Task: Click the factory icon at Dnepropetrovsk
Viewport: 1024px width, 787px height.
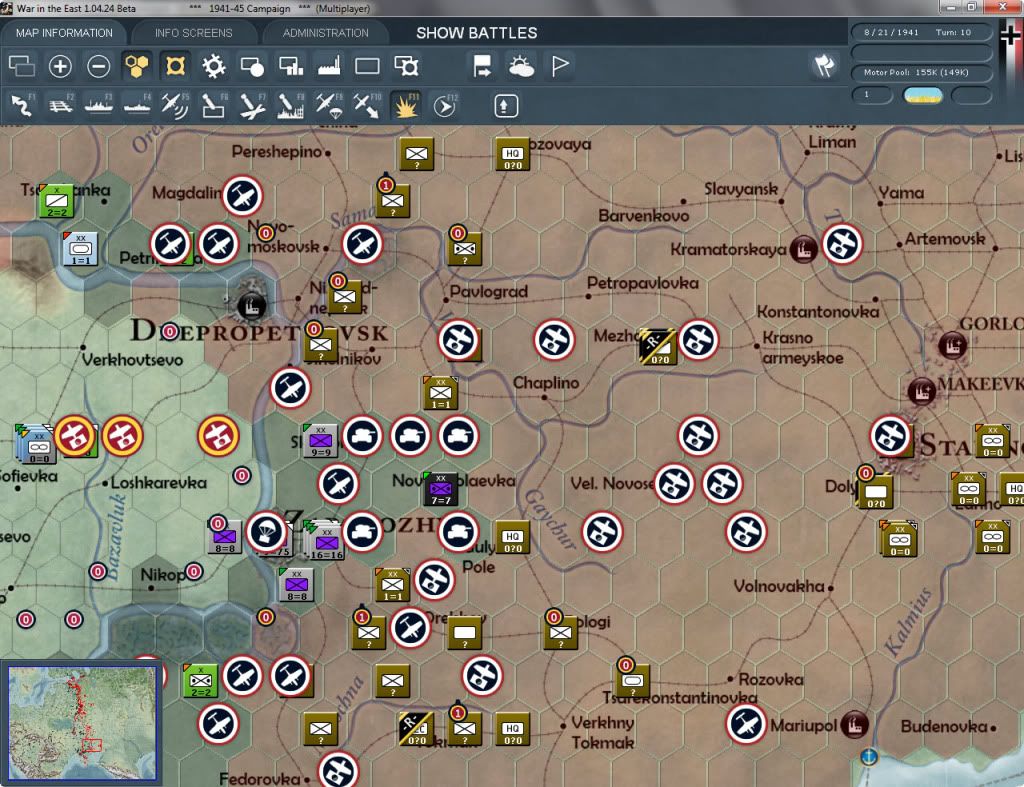Action: 251,306
